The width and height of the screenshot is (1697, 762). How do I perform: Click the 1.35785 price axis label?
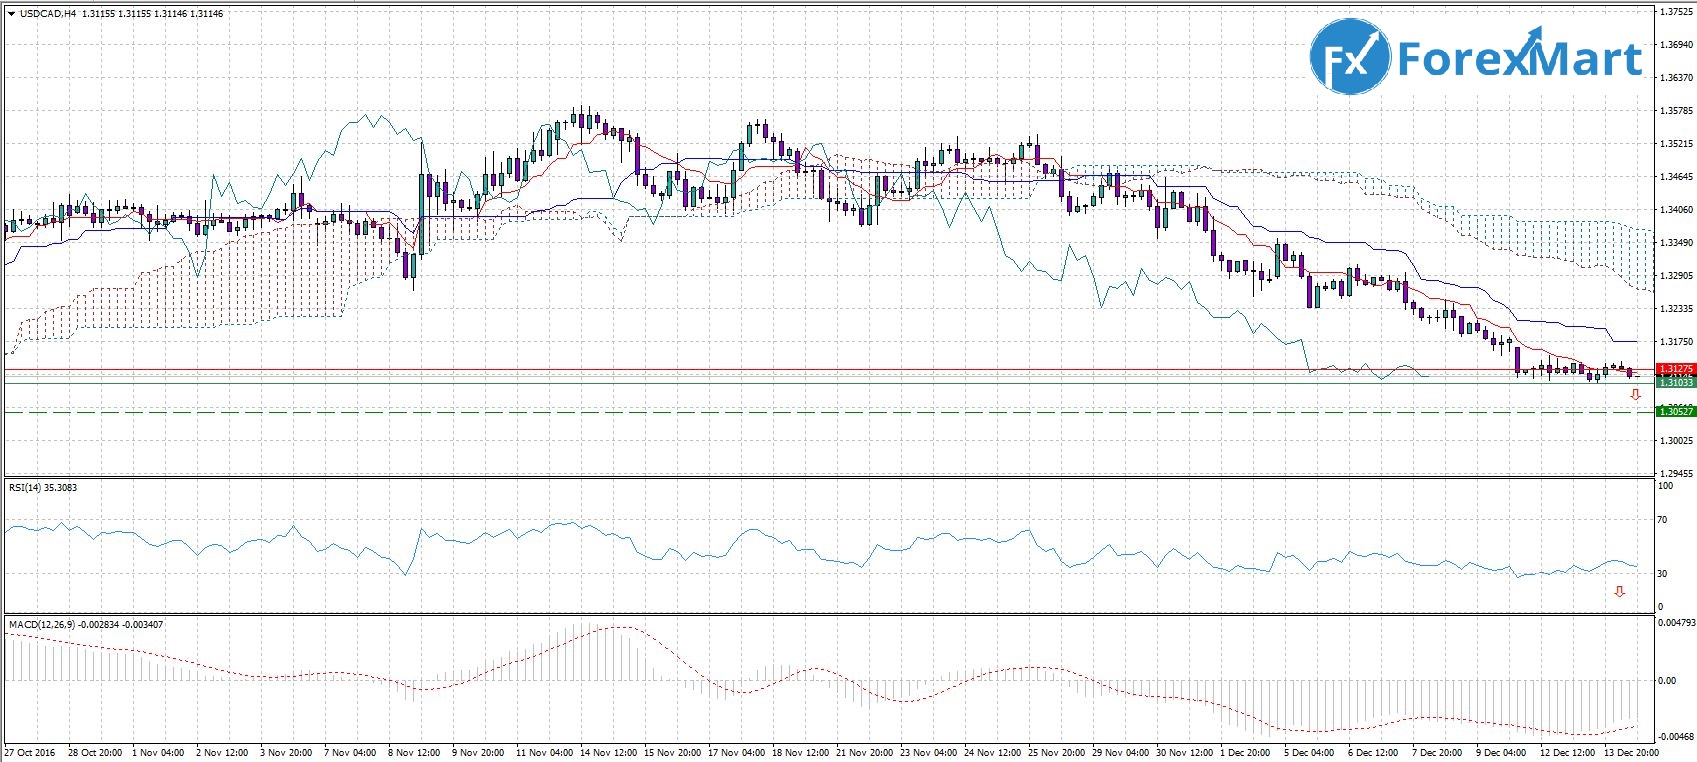click(x=1676, y=111)
